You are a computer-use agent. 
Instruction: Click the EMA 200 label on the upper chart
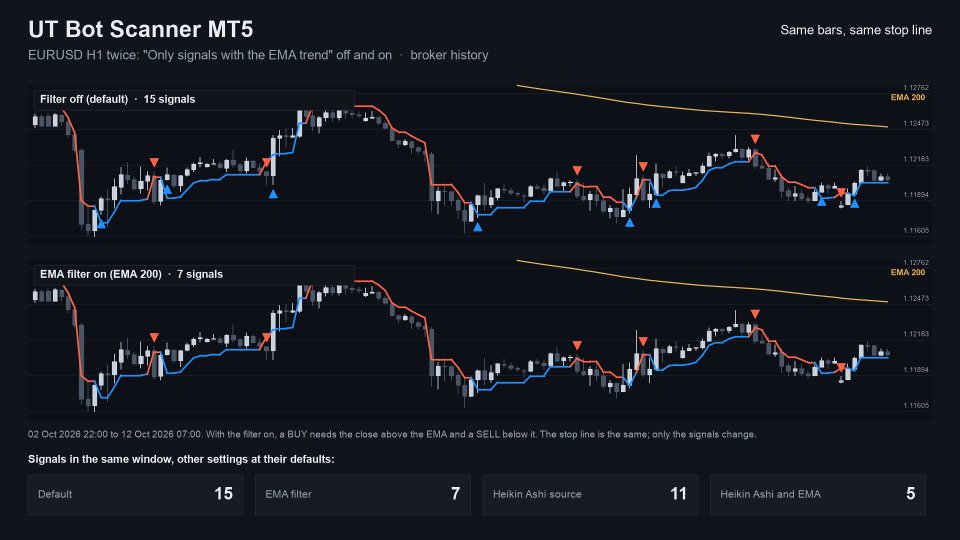908,97
